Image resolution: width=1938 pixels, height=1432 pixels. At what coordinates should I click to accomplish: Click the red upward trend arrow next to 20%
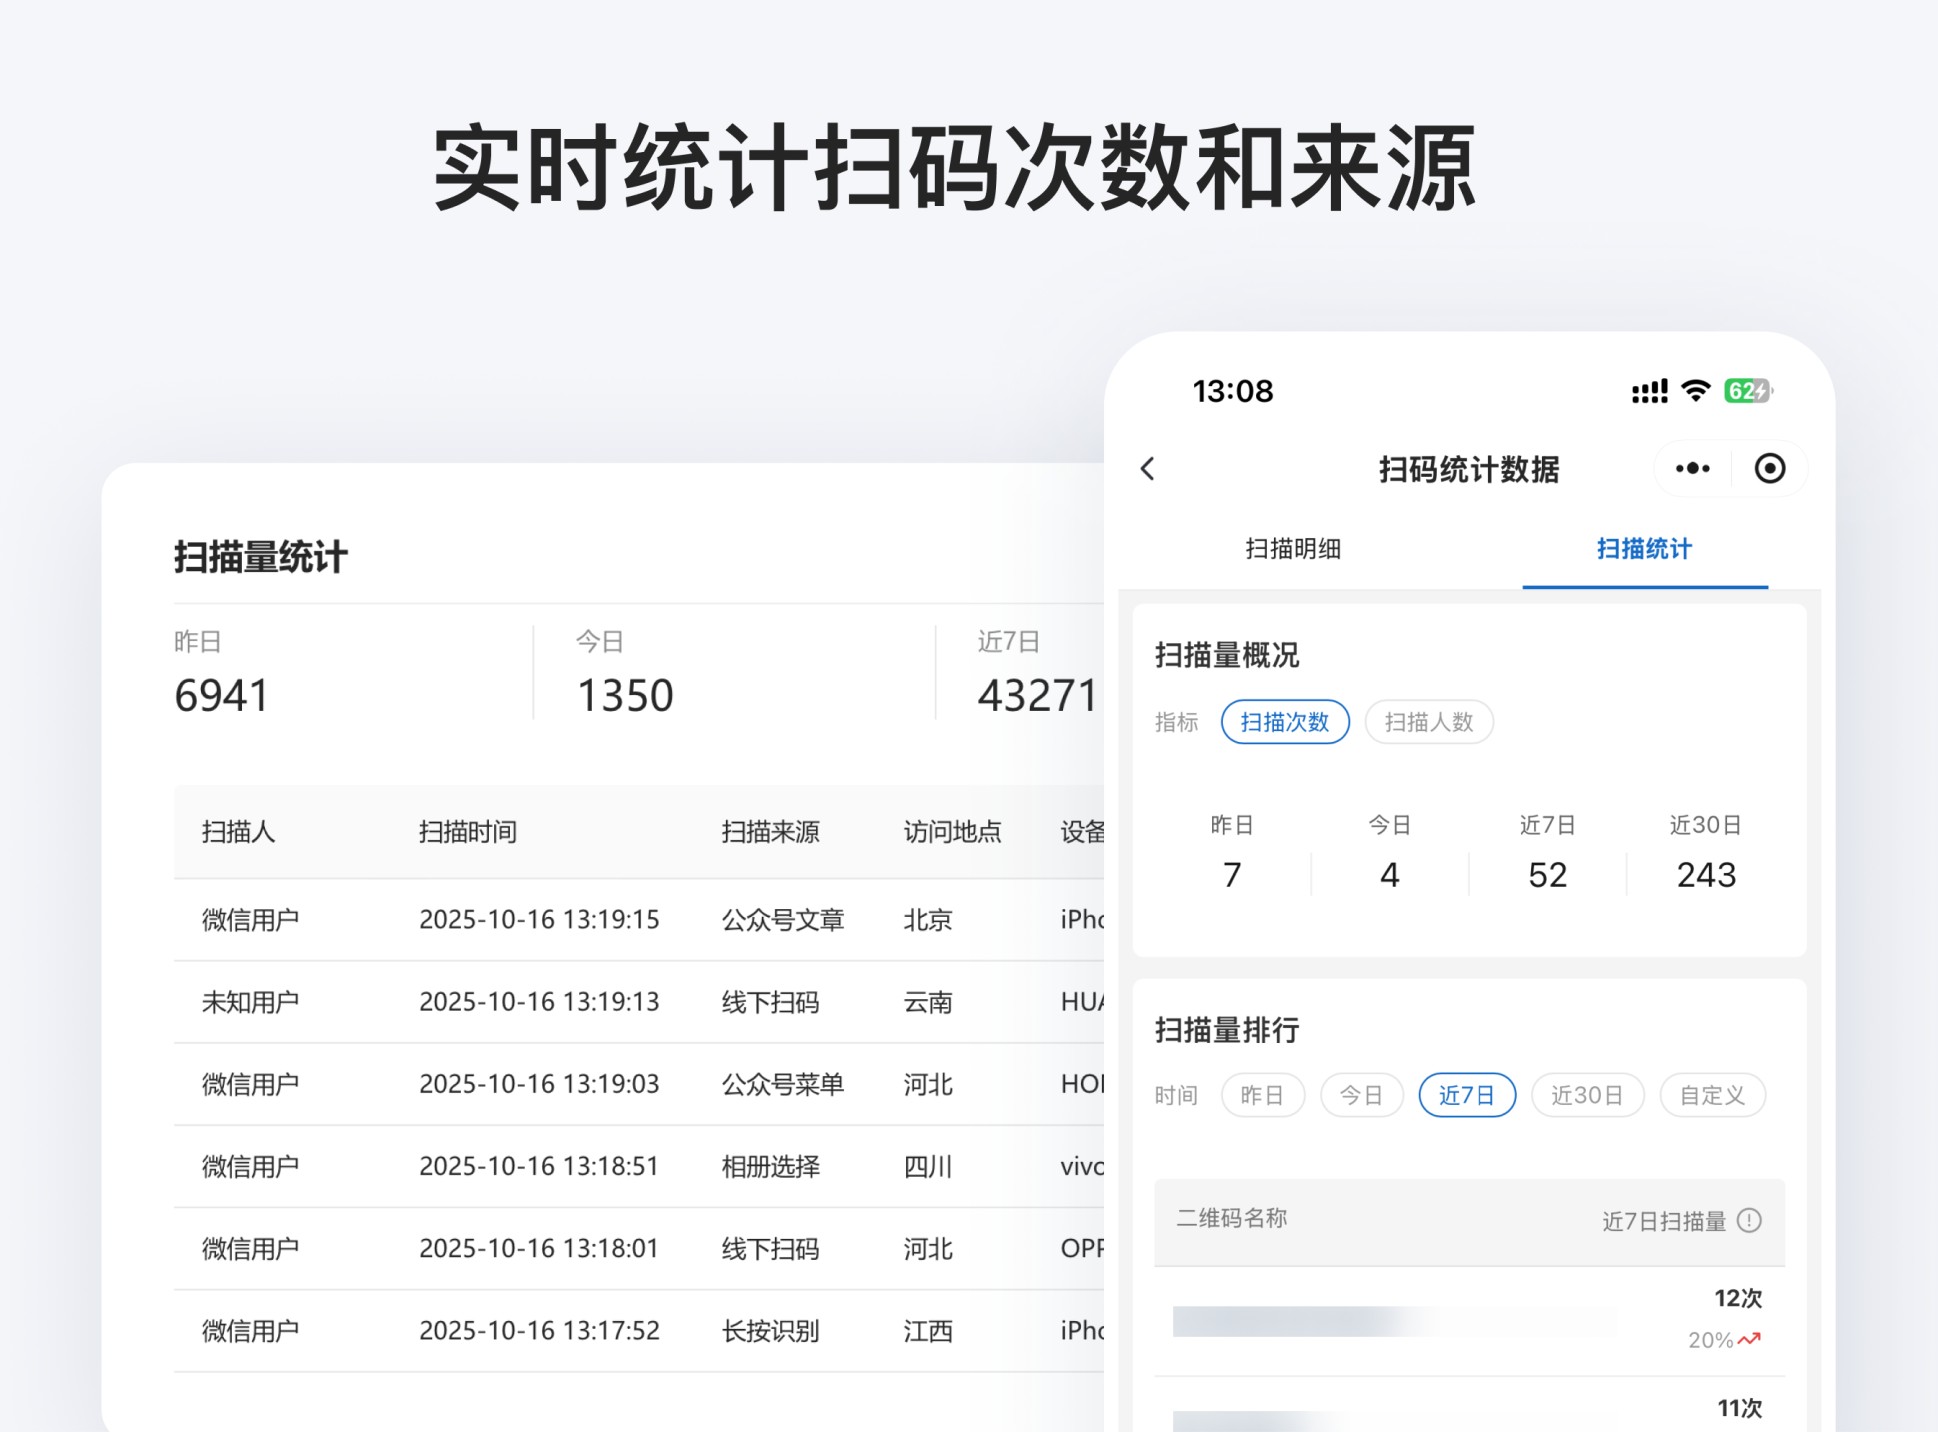click(1748, 1337)
